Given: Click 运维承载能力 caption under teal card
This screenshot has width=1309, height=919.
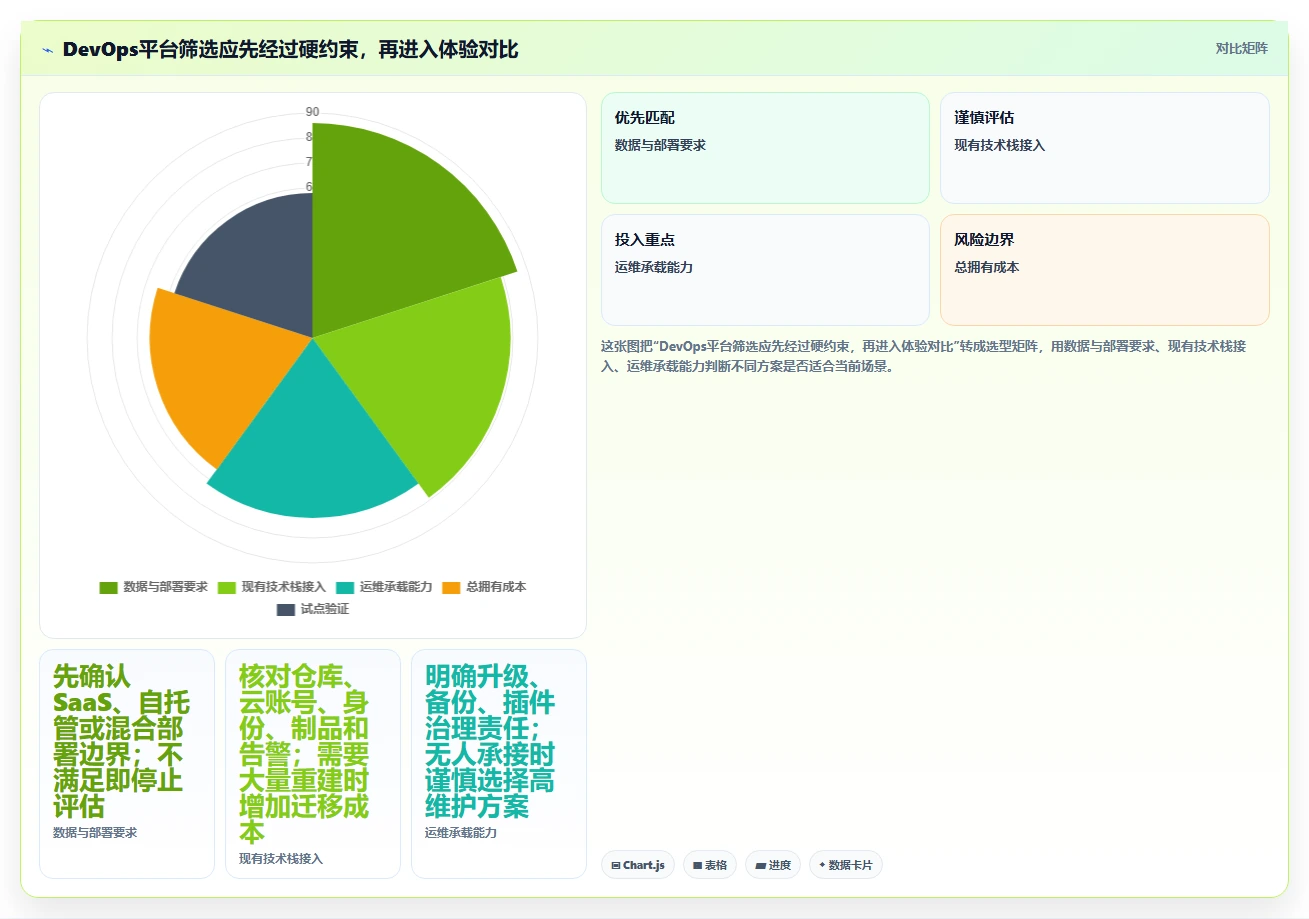Looking at the screenshot, I should [x=461, y=832].
